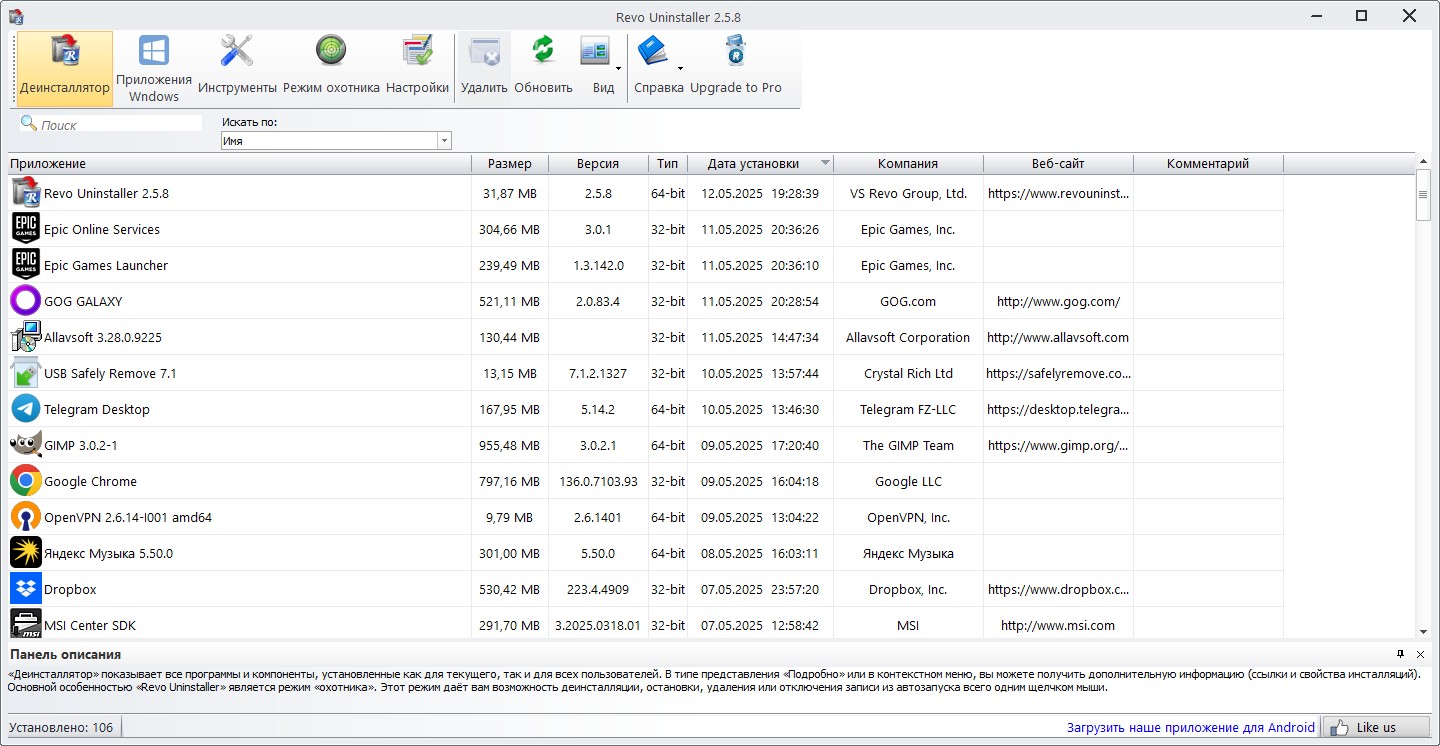The image size is (1440, 746).
Task: Select the OpenVPN program icon
Action: coord(26,517)
